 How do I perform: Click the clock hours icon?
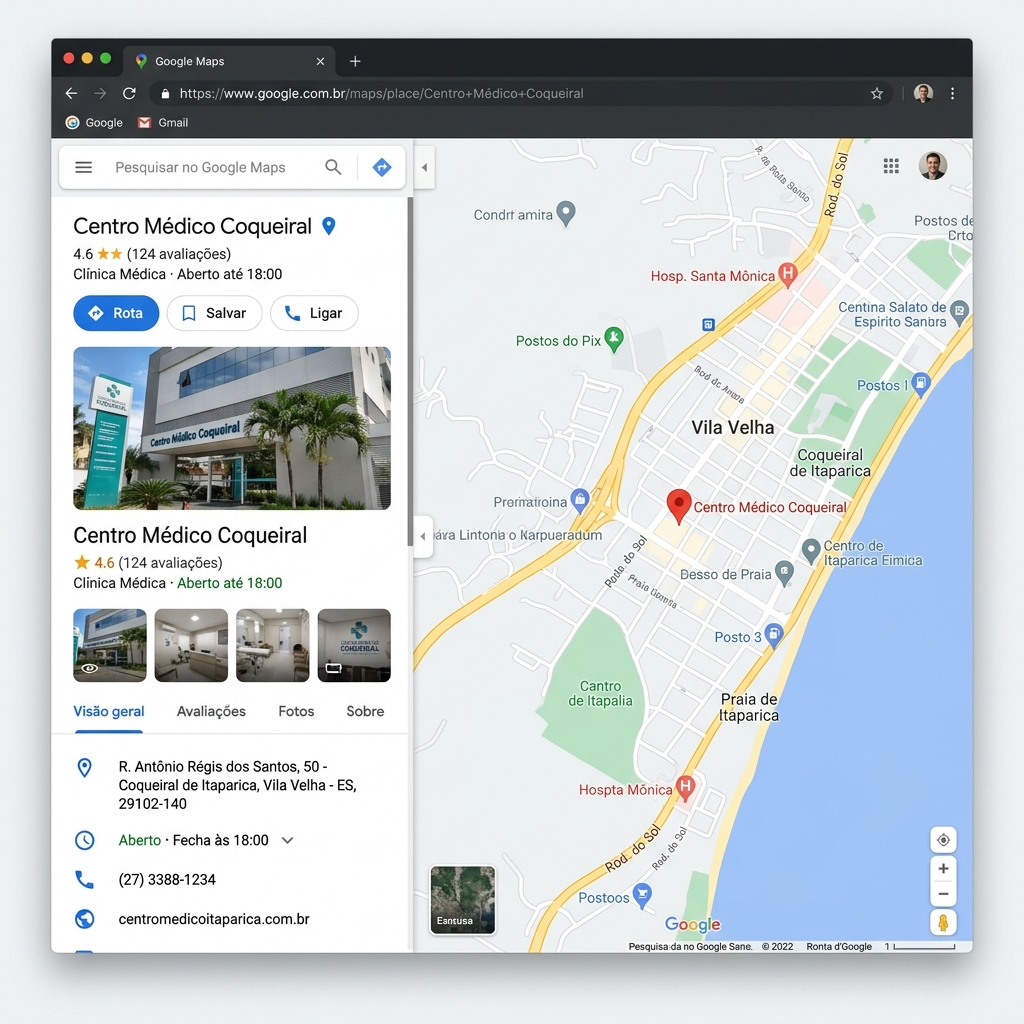point(84,840)
